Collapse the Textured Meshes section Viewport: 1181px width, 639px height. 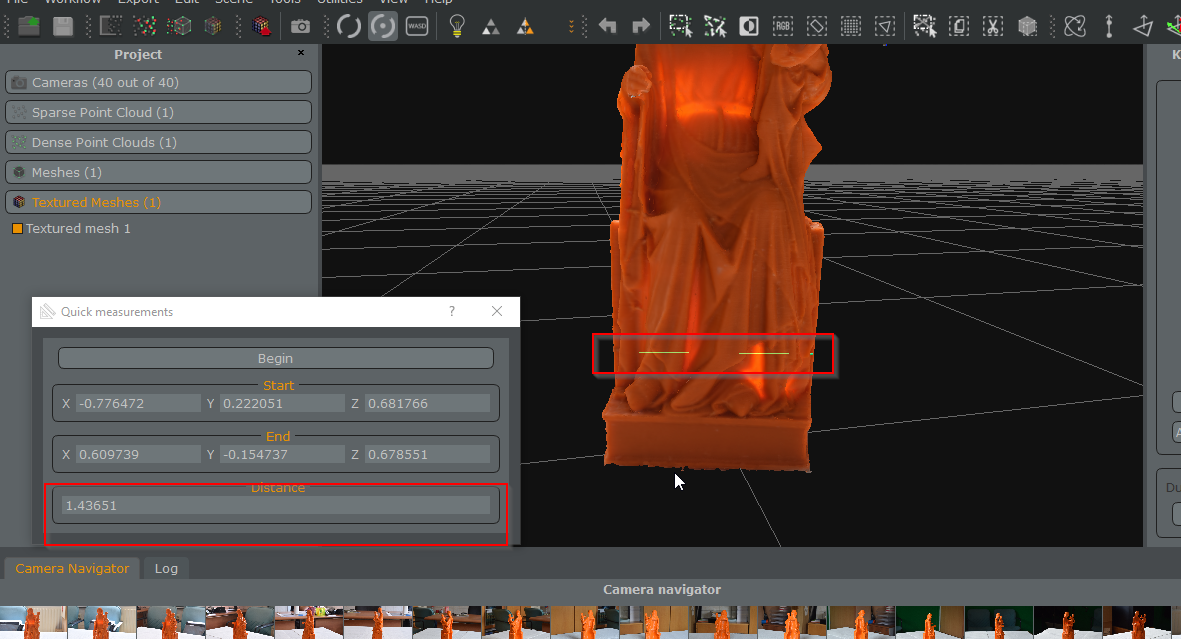pyautogui.click(x=158, y=202)
